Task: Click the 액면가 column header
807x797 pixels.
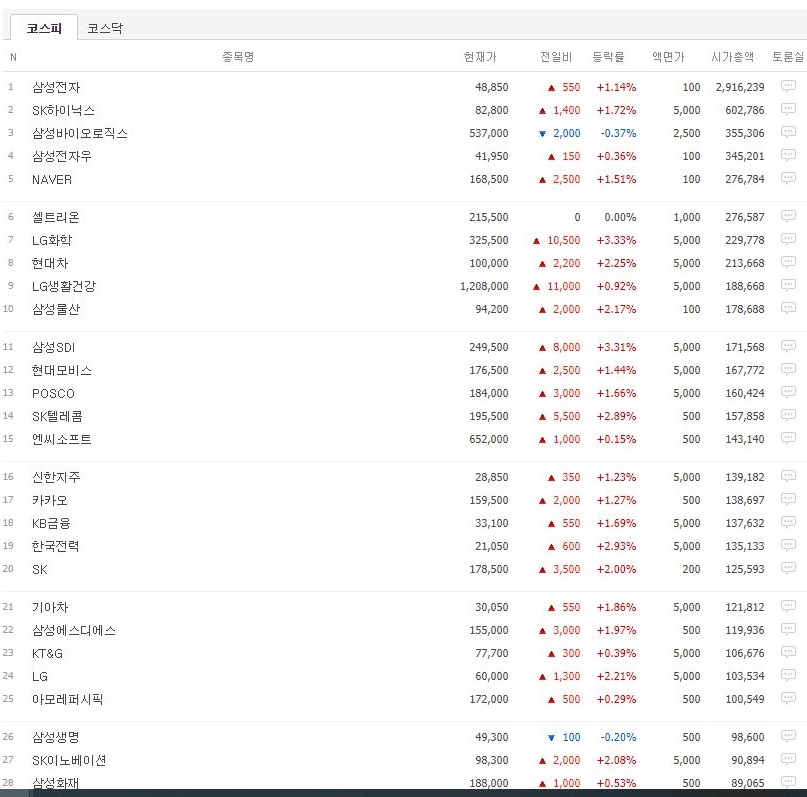Action: pos(668,57)
